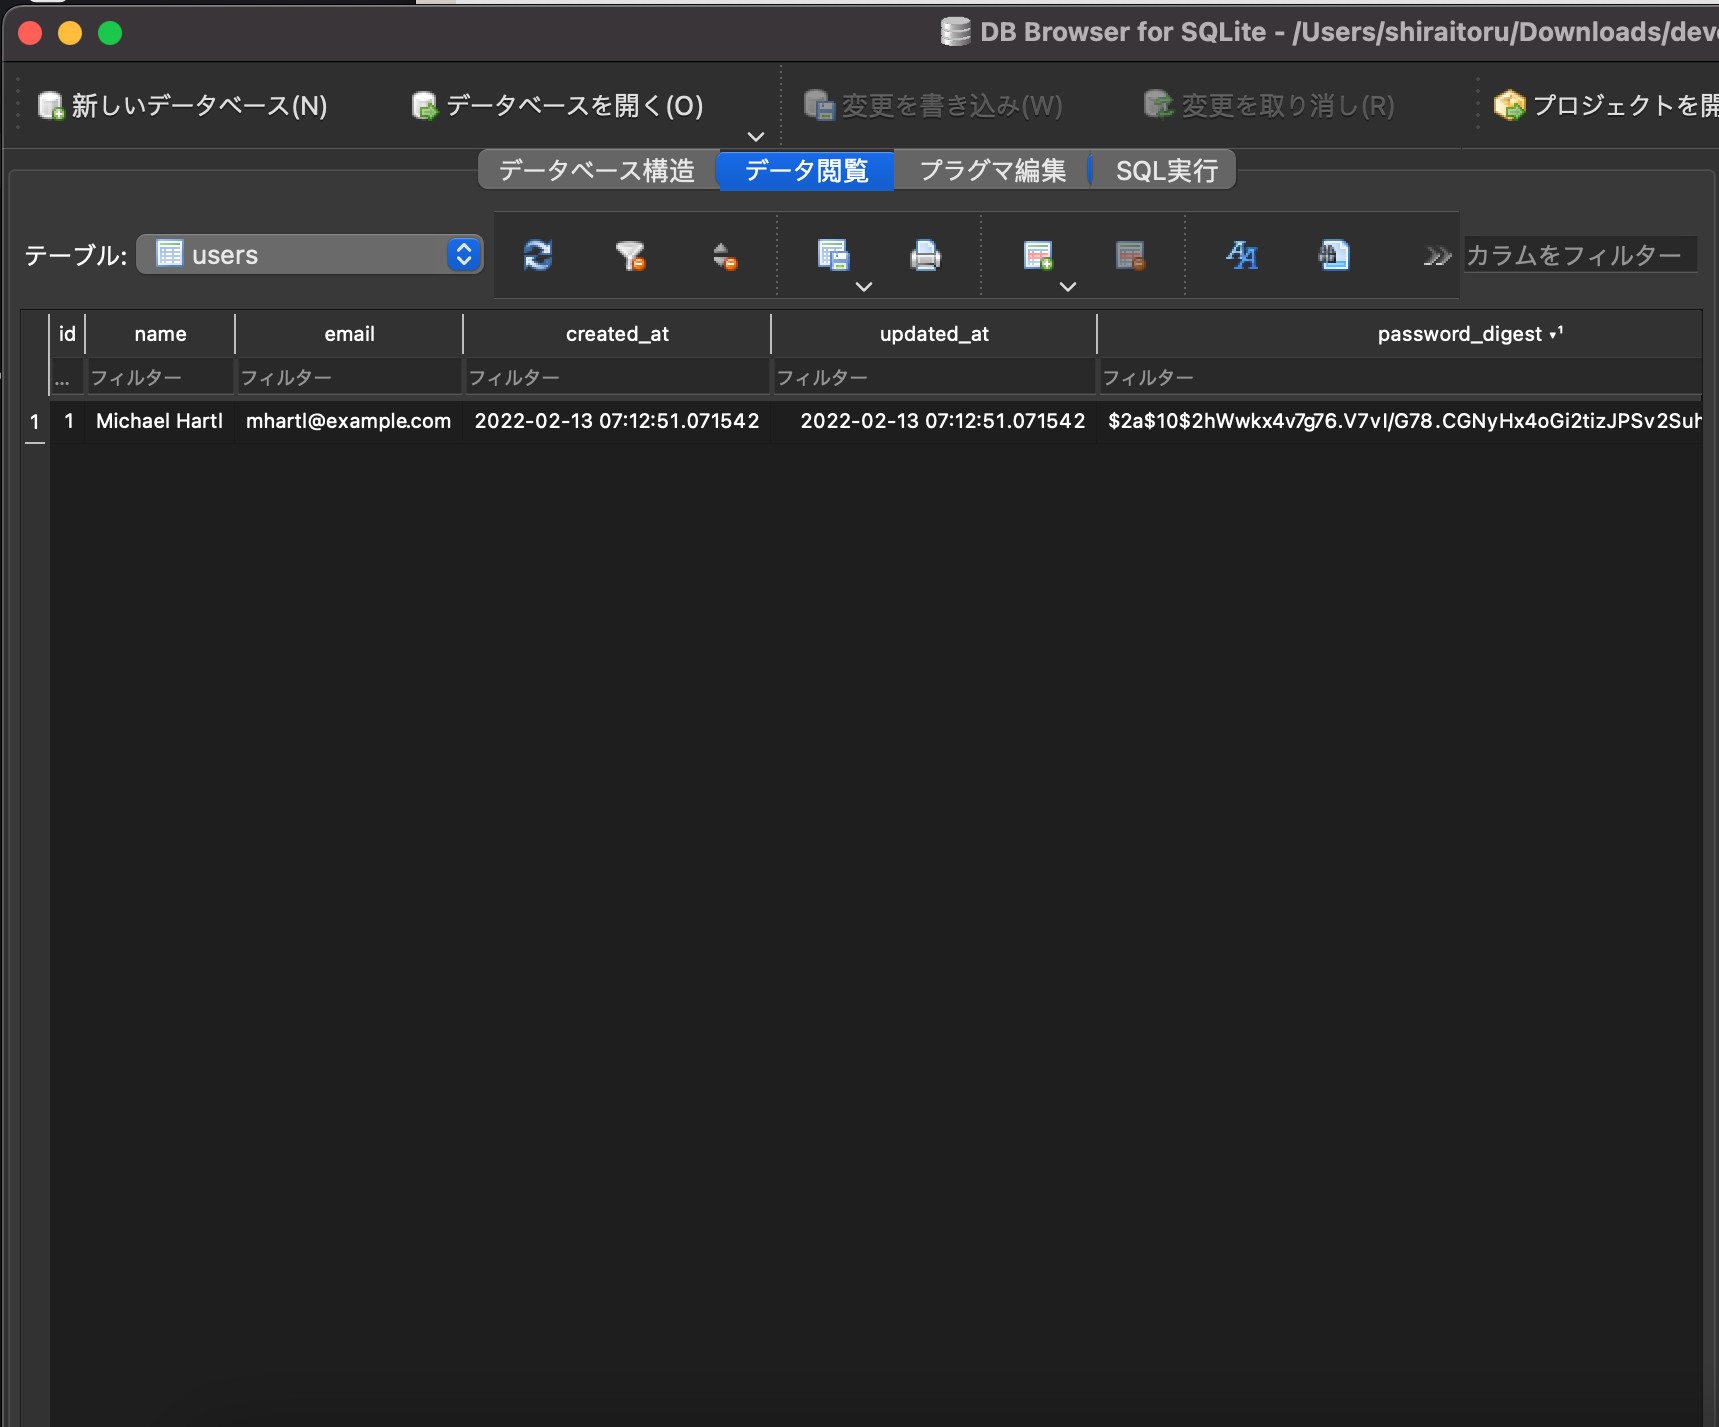Image resolution: width=1719 pixels, height=1427 pixels.
Task: Sort by the id column header
Action: [x=67, y=334]
